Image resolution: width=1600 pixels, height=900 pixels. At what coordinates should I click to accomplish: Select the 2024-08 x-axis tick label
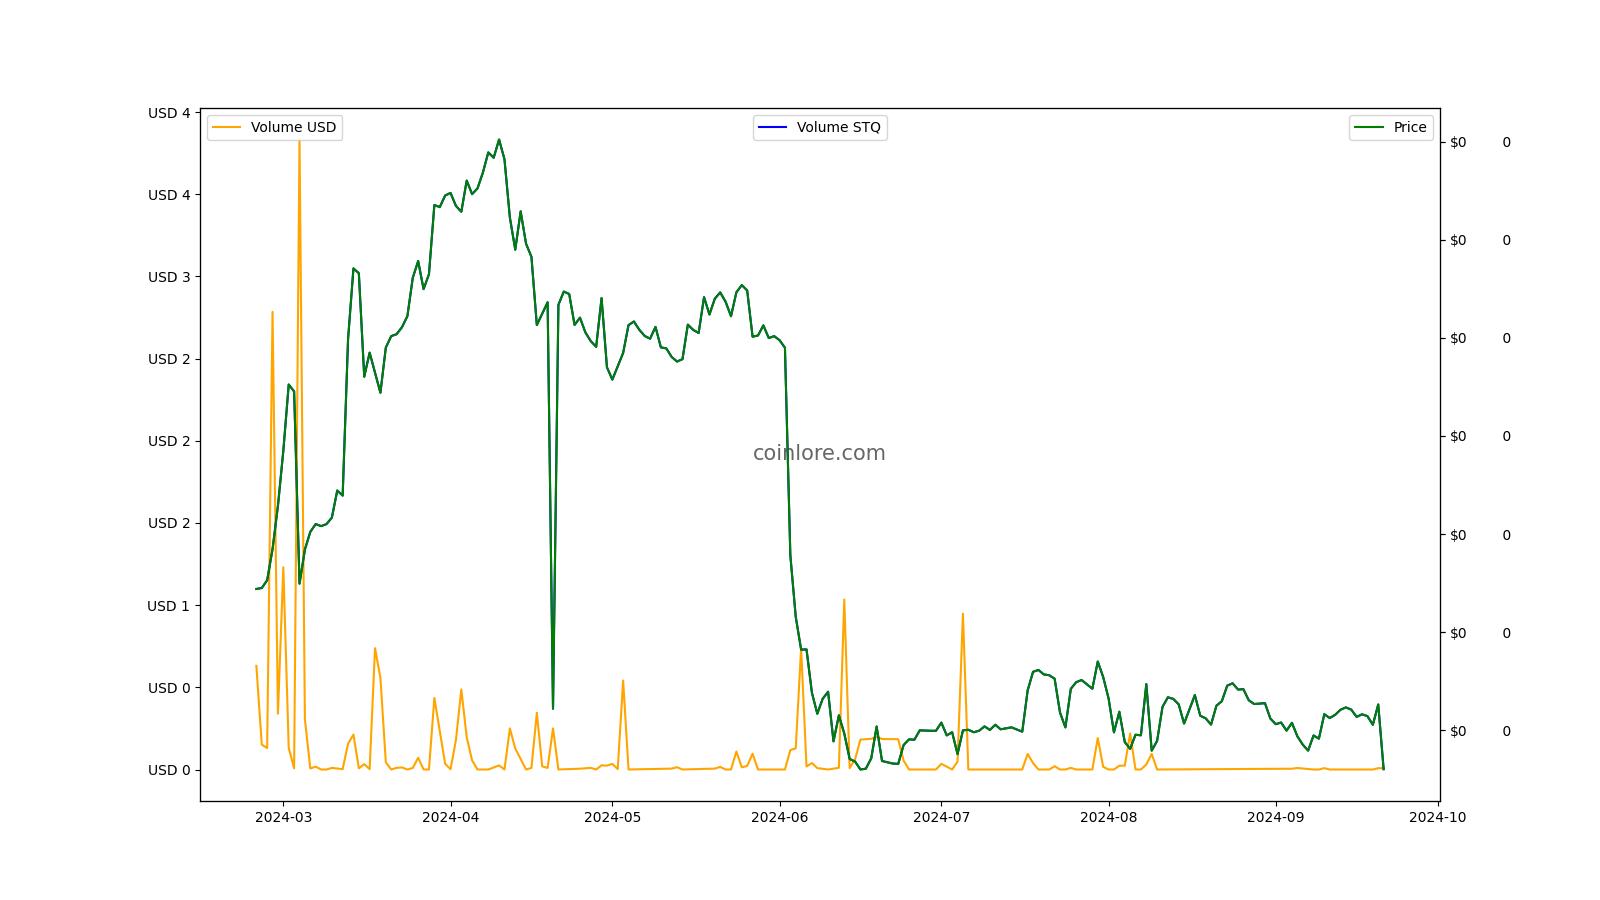click(x=1108, y=817)
